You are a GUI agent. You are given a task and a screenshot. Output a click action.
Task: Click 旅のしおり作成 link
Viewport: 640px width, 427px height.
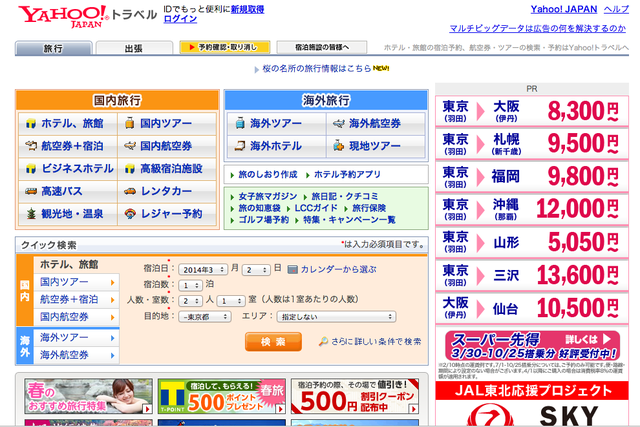[268, 175]
